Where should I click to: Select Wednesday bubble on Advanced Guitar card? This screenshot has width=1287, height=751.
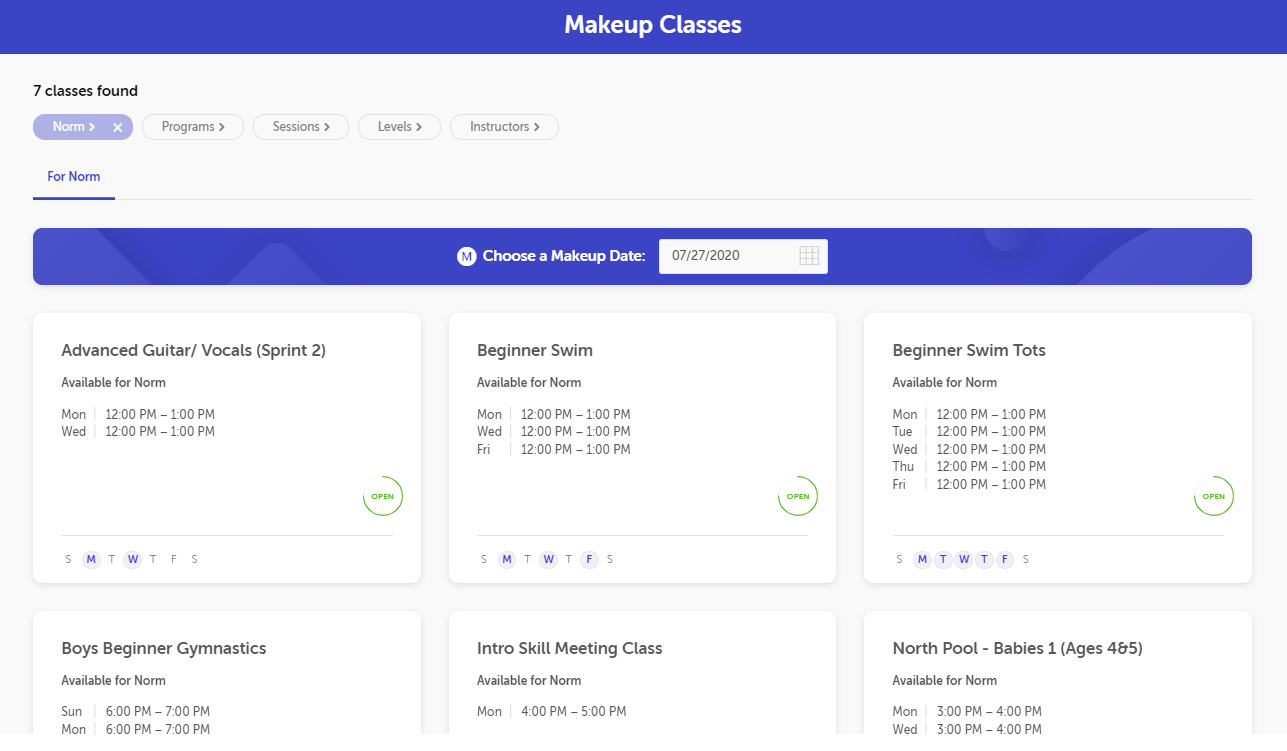[x=133, y=559]
